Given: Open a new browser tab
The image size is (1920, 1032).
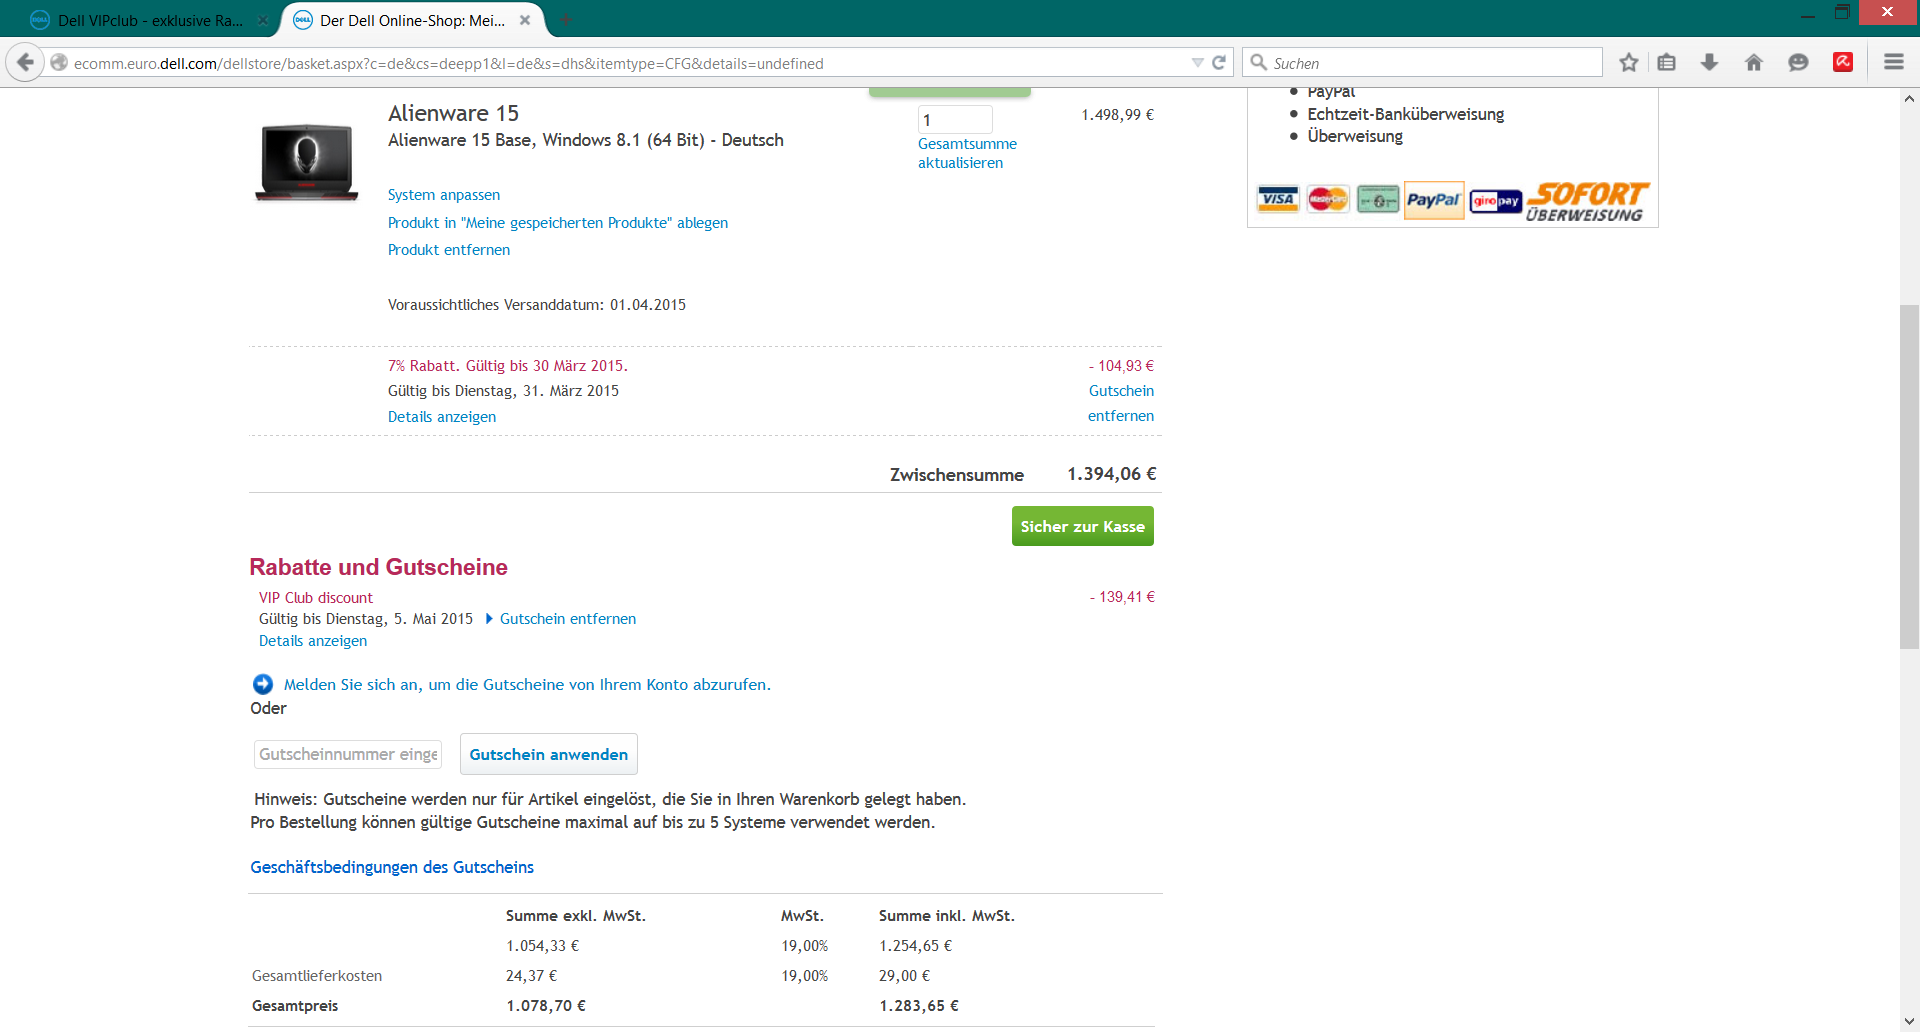Looking at the screenshot, I should pyautogui.click(x=567, y=20).
